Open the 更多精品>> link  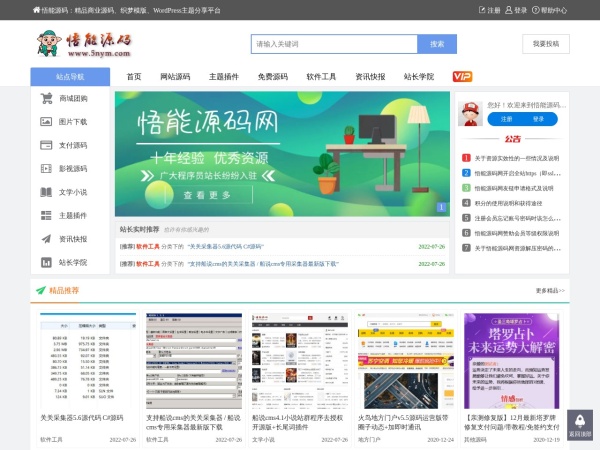[550, 291]
